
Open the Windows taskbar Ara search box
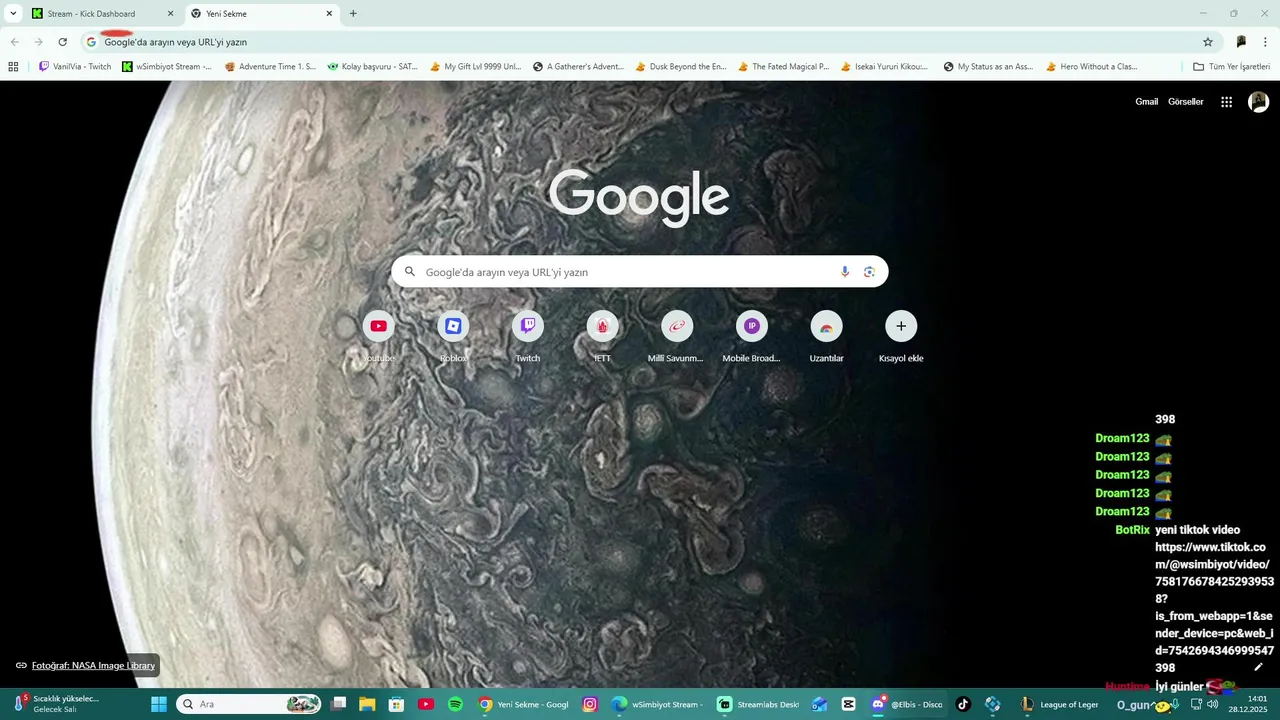(x=250, y=704)
